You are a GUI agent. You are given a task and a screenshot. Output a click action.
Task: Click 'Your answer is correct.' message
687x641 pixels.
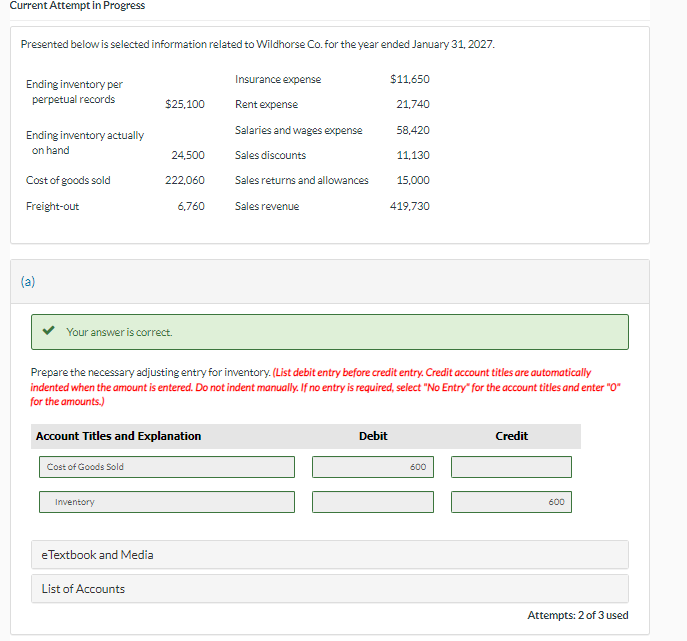click(119, 333)
